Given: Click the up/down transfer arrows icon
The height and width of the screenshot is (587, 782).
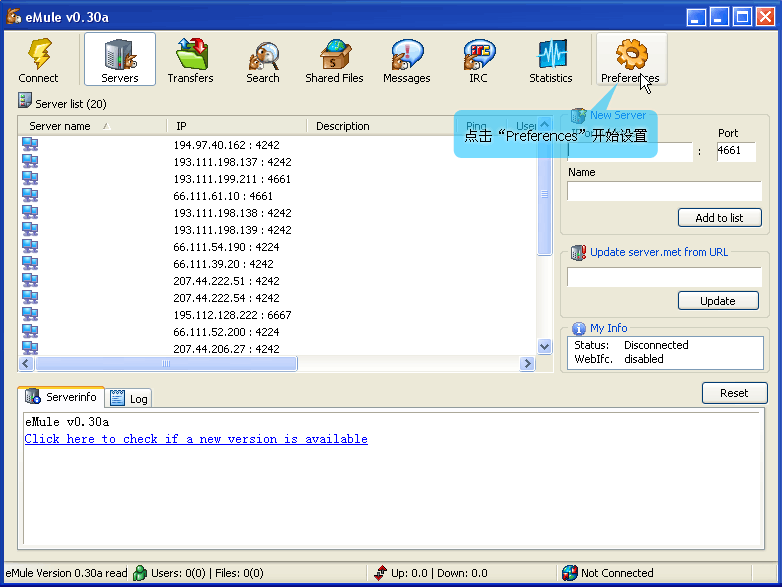Looking at the screenshot, I should click(x=381, y=573).
